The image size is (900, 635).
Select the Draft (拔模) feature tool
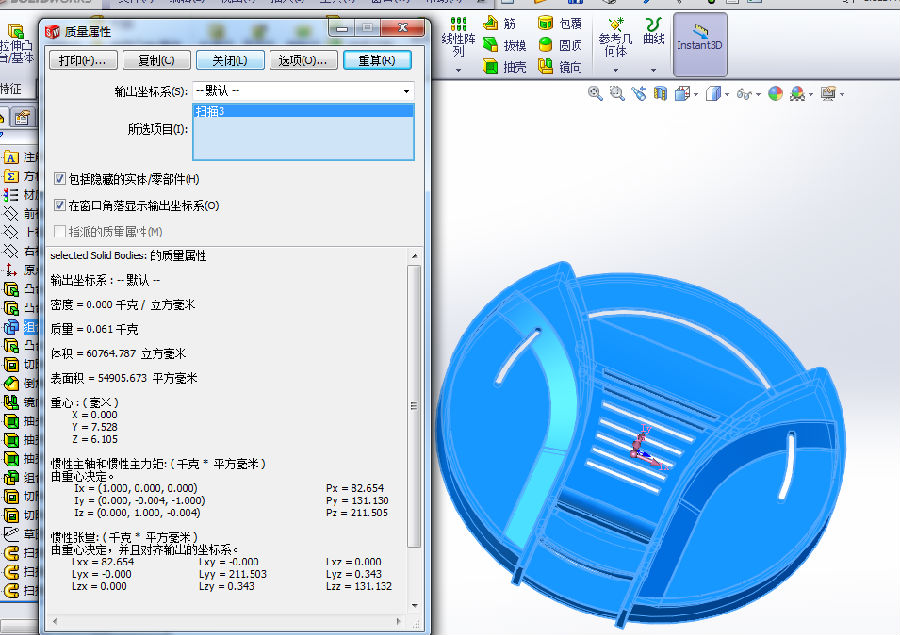[491, 45]
